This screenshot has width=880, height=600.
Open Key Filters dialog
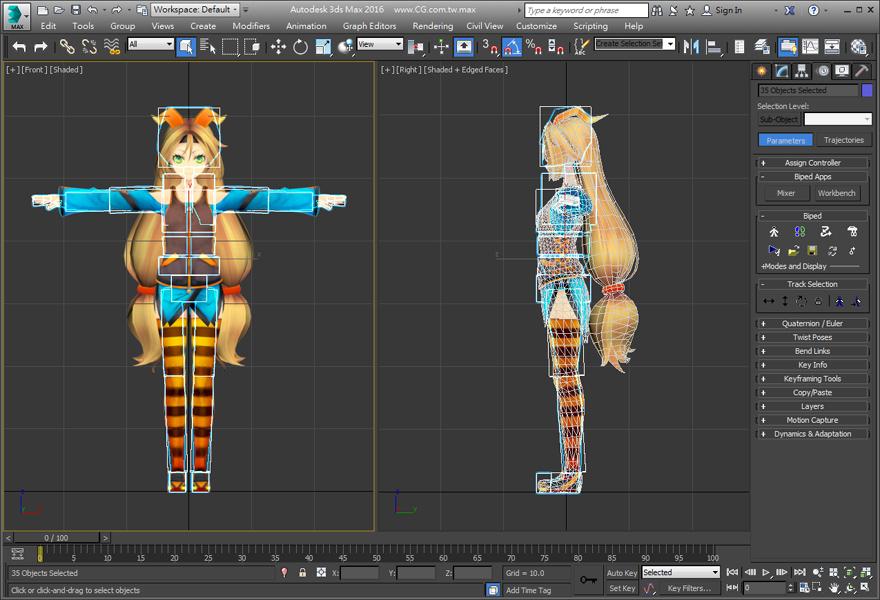tap(688, 589)
